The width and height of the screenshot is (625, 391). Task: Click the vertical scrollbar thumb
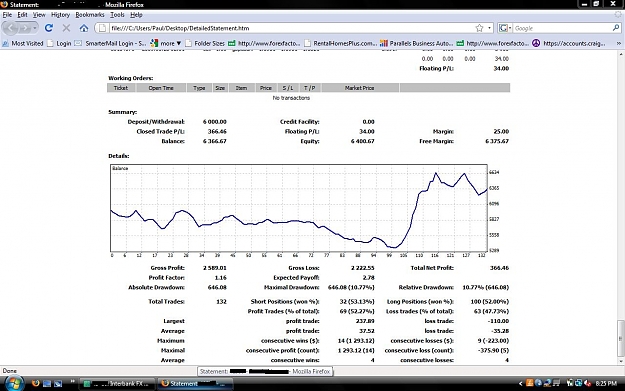coord(620,338)
